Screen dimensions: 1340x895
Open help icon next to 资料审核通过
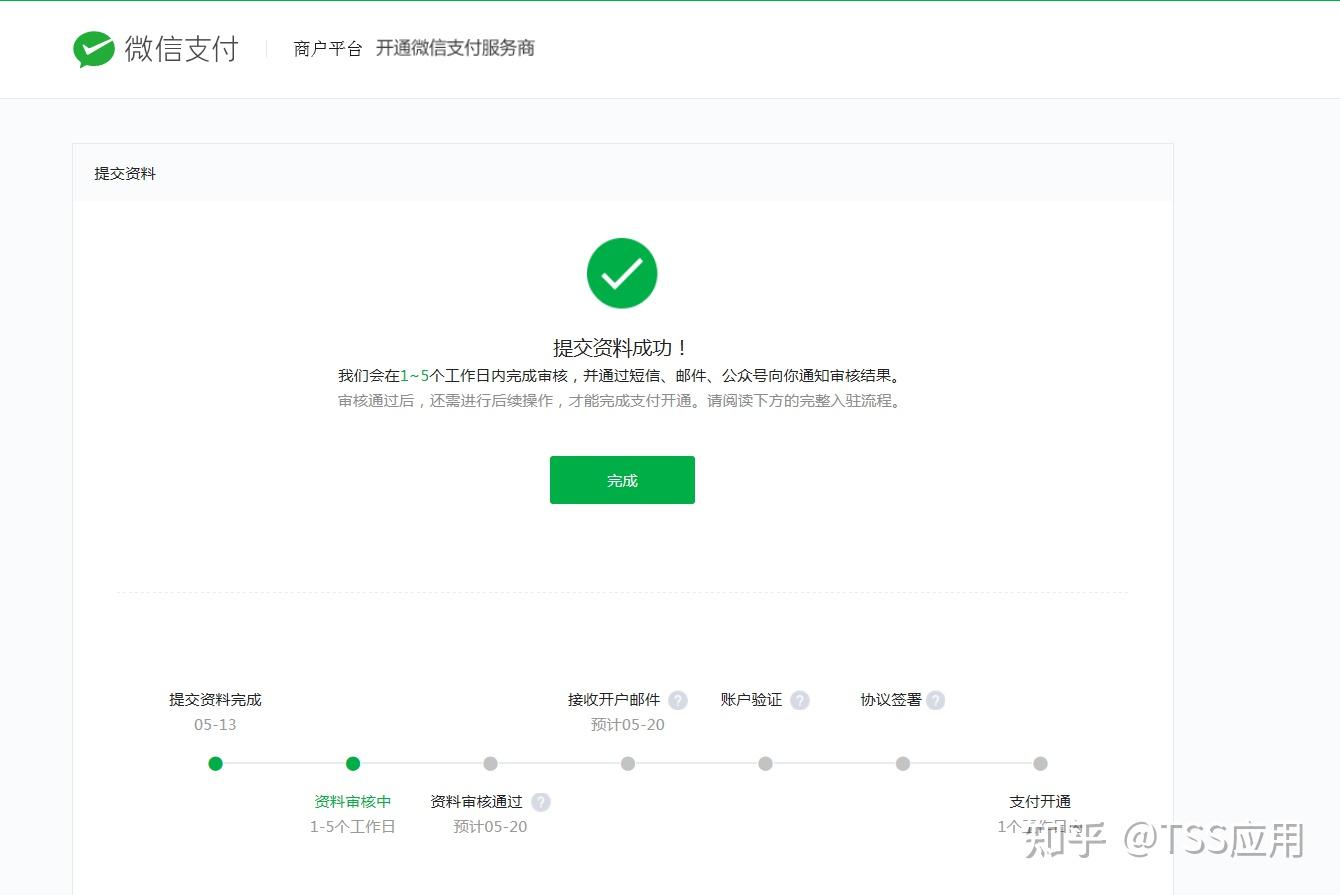pos(541,802)
